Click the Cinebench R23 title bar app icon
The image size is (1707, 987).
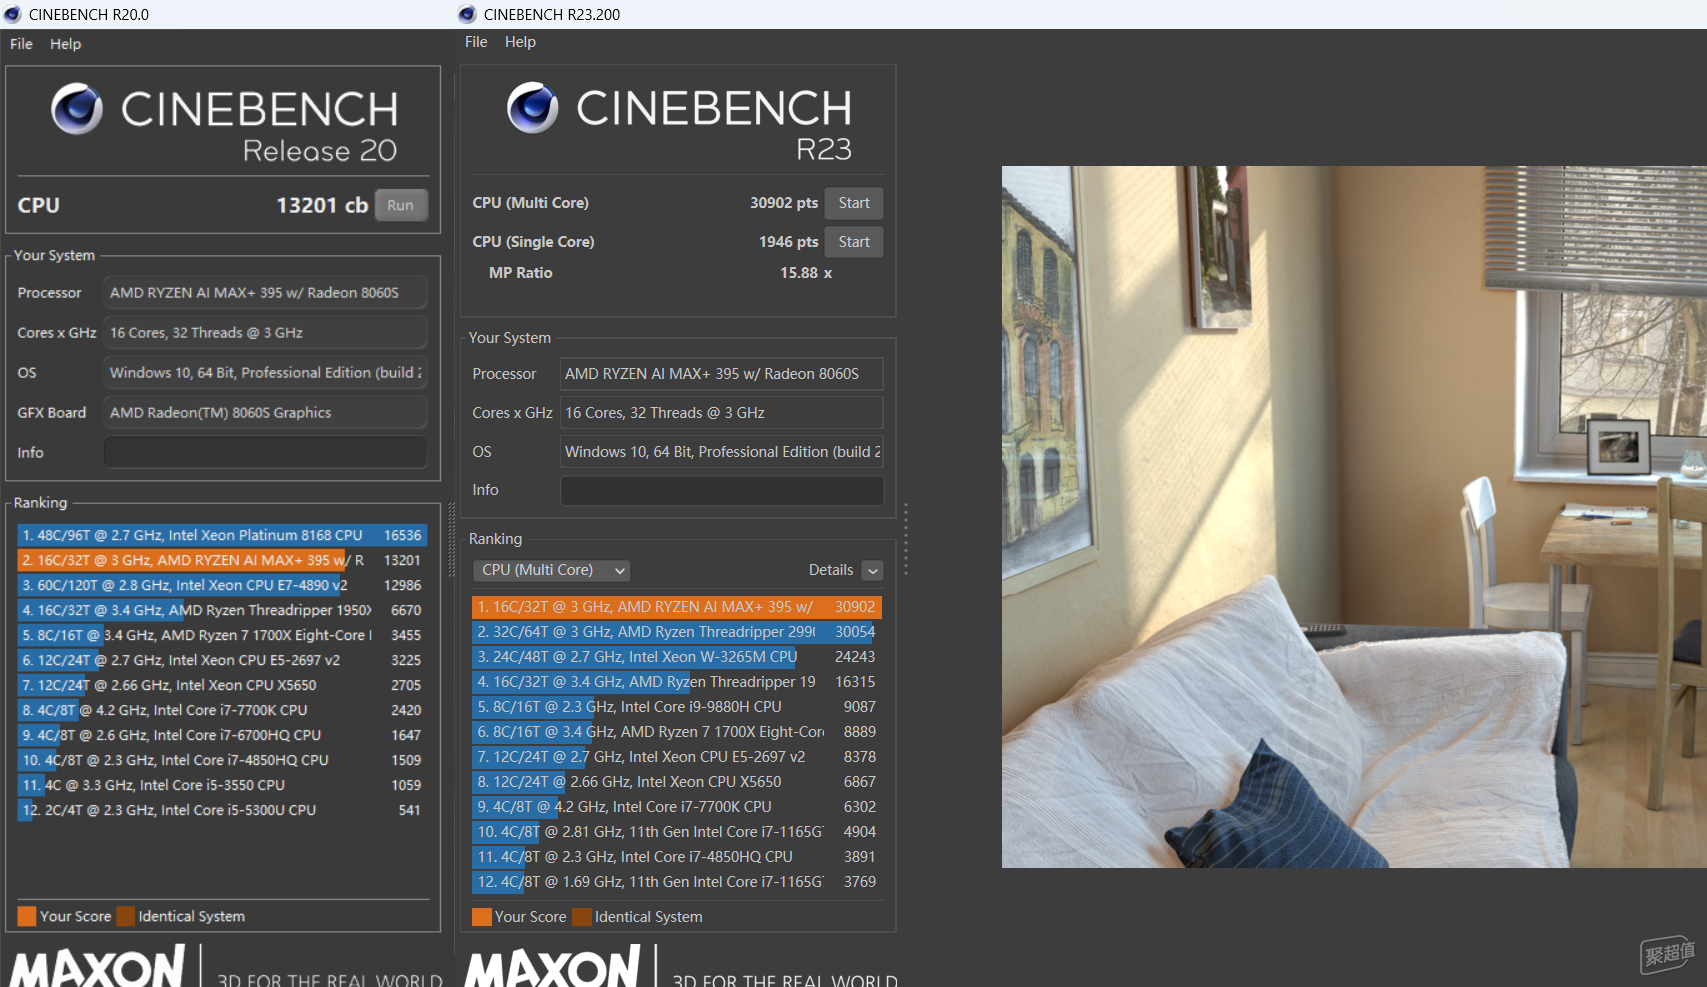467,14
